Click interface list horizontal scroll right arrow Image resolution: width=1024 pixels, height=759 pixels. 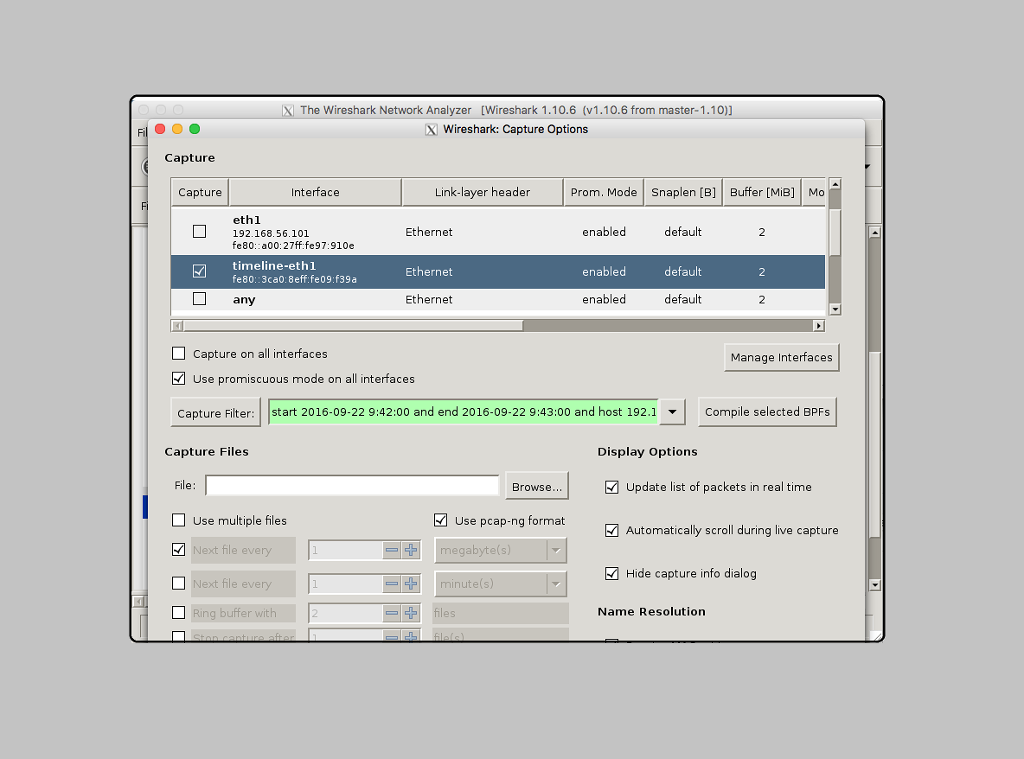click(818, 325)
